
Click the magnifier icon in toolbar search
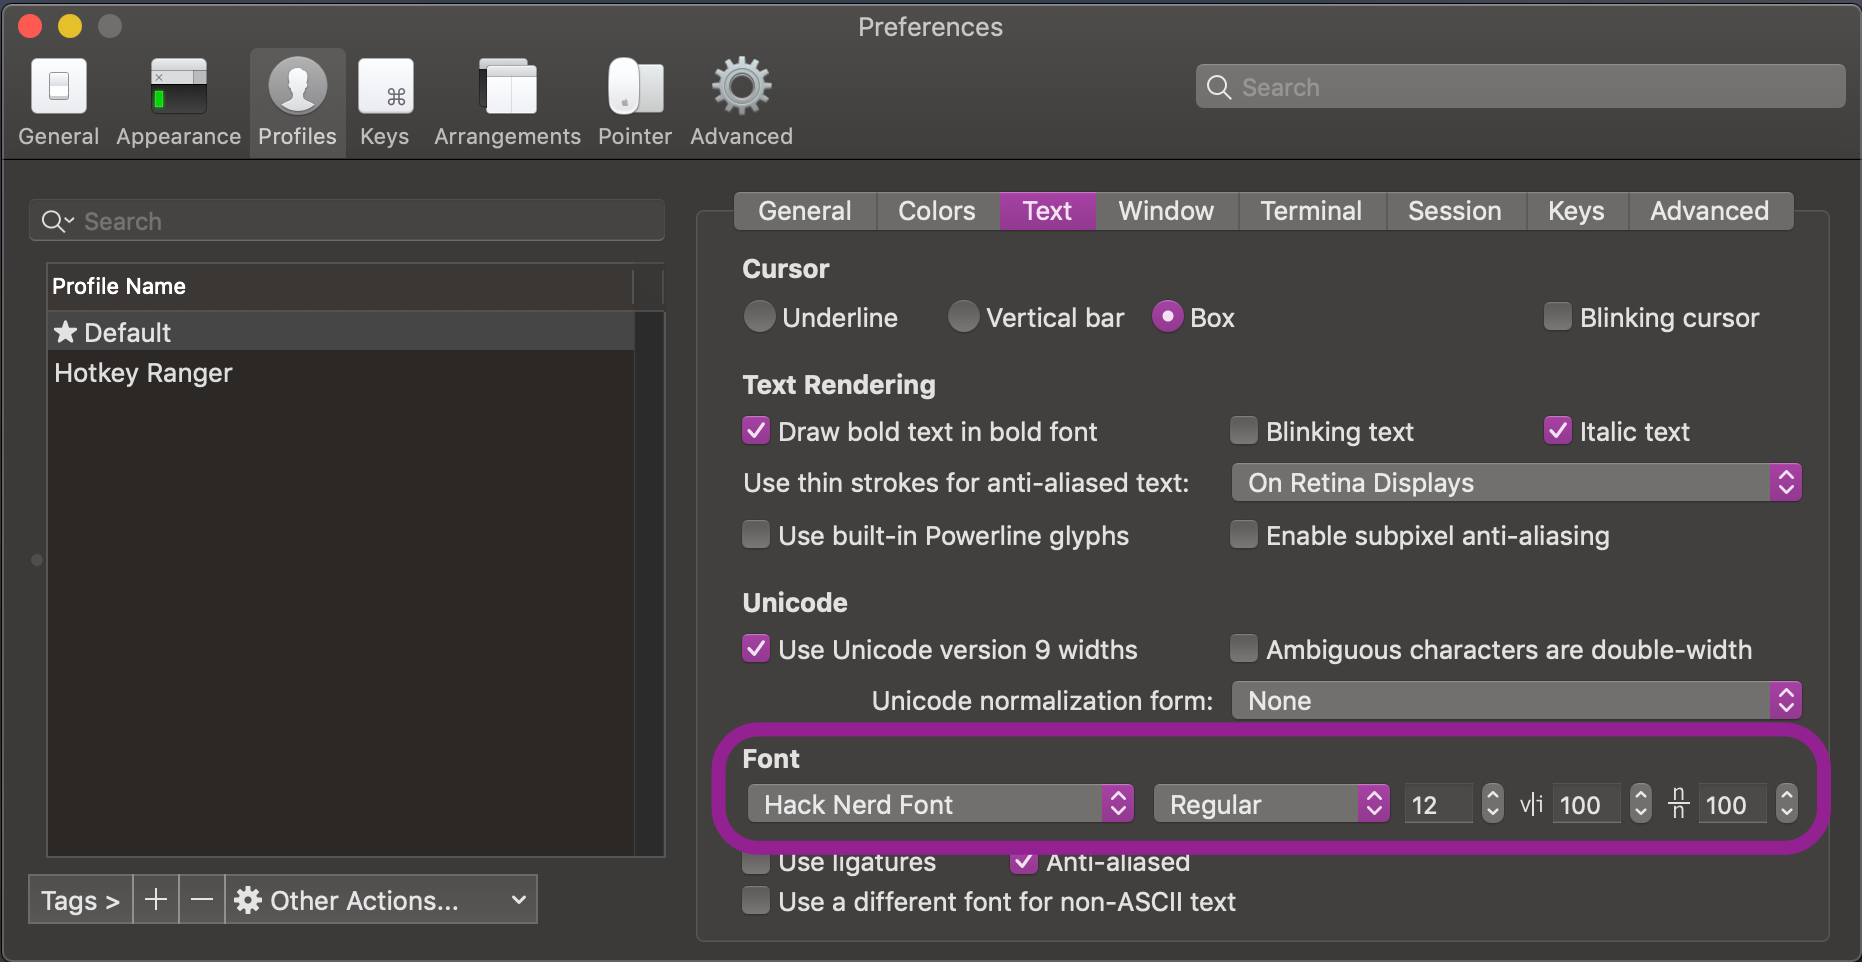pyautogui.click(x=1219, y=87)
